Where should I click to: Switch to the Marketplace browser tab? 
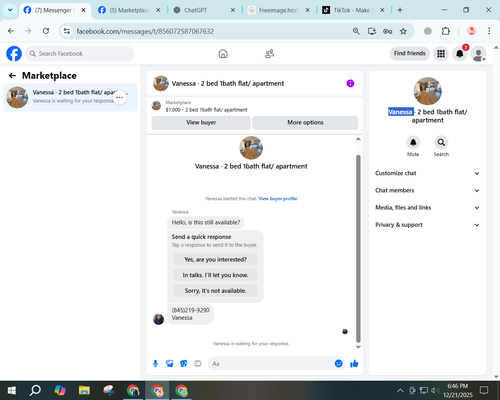coord(128,10)
